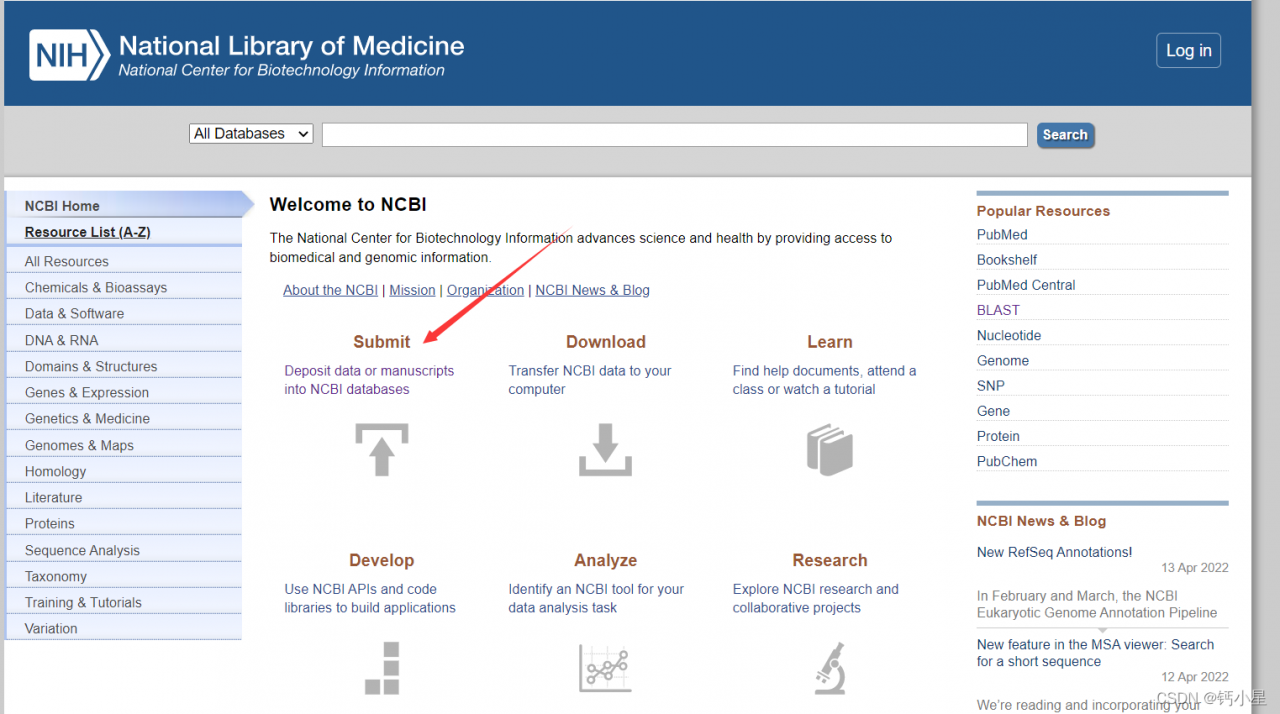Click the Research microscope icon
The image size is (1280, 714).
(830, 668)
